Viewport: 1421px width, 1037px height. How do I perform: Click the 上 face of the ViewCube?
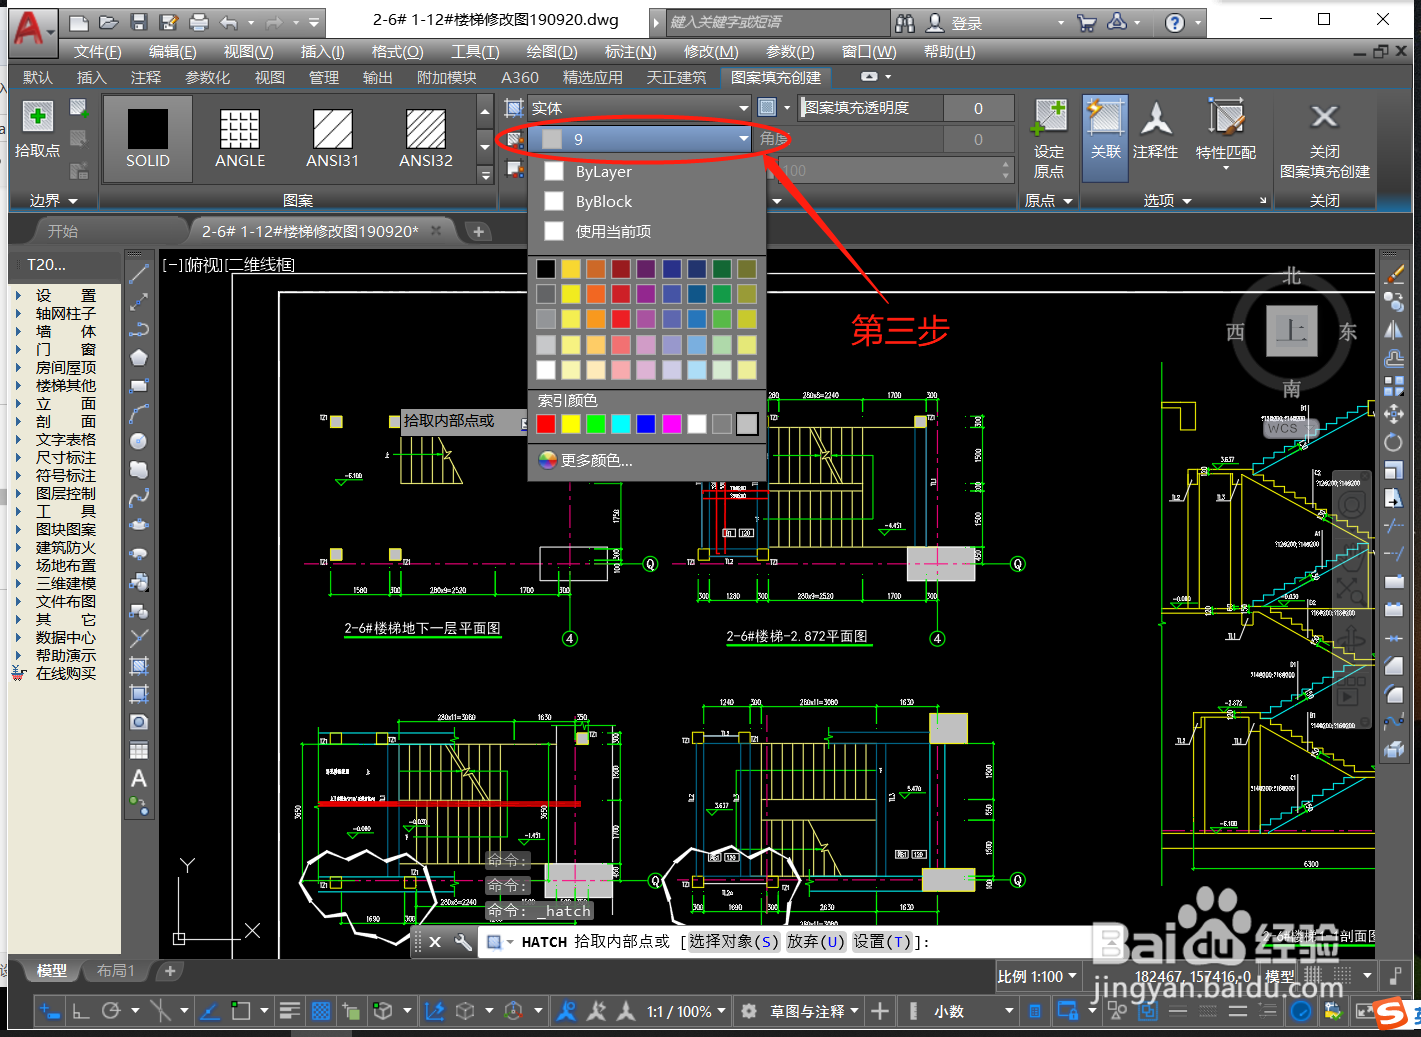click(x=1291, y=331)
